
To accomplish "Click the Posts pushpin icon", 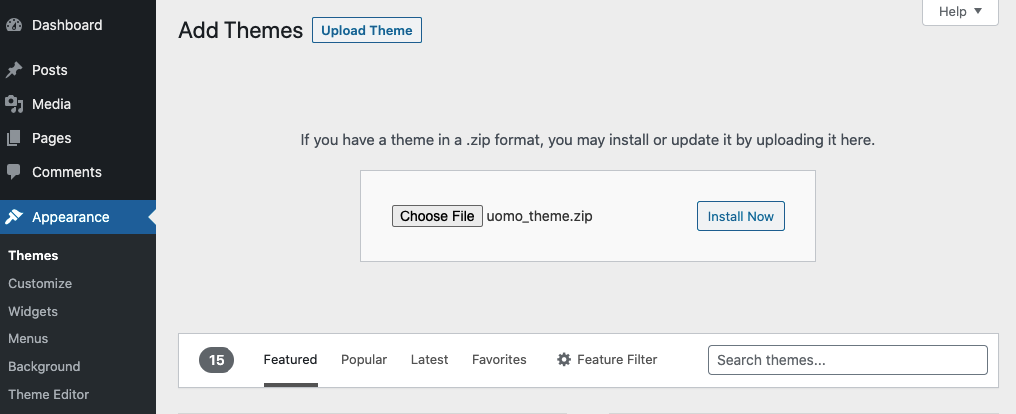I will click(x=14, y=70).
